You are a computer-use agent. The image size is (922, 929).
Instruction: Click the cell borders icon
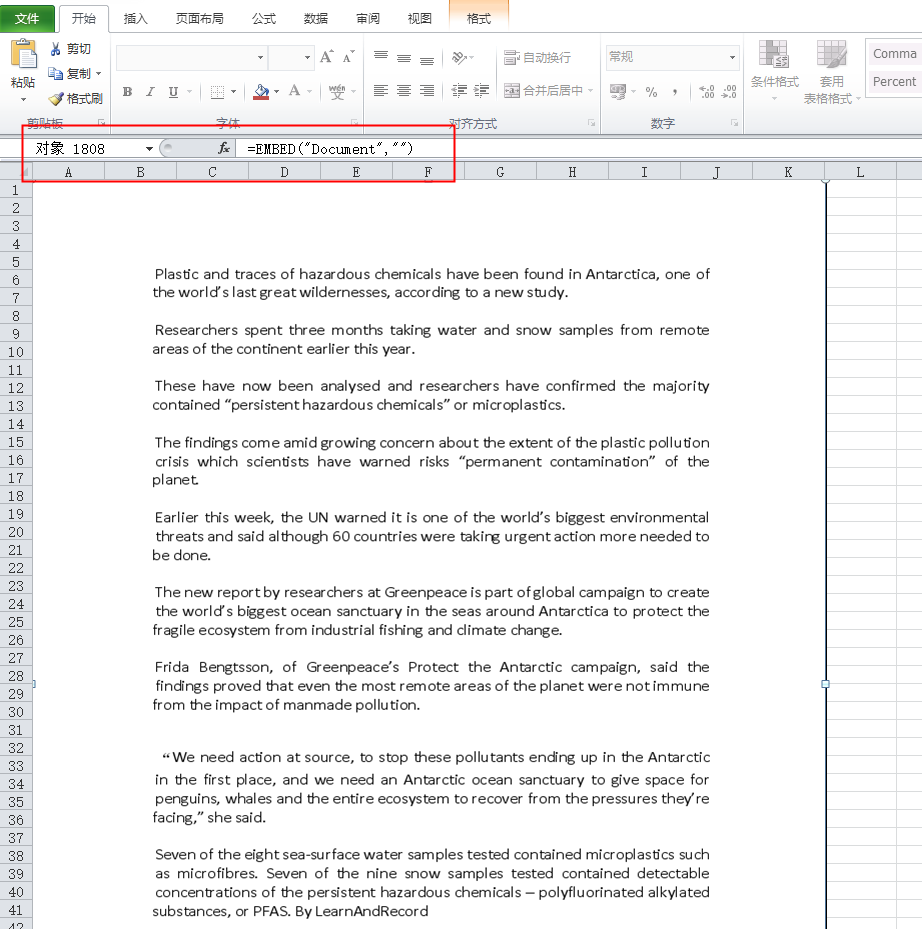(x=217, y=91)
